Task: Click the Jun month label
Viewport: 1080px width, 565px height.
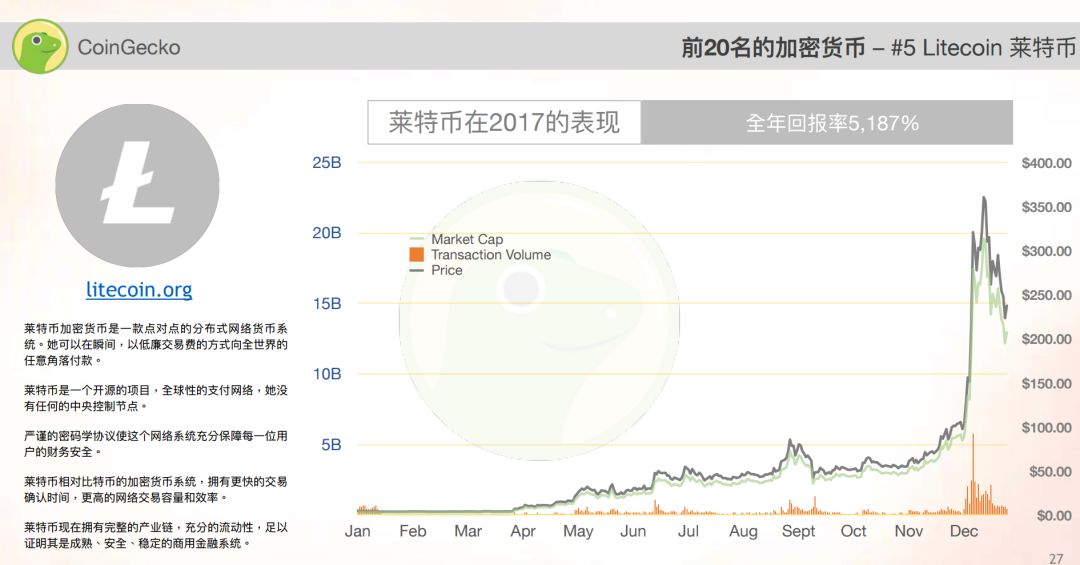Action: [633, 531]
